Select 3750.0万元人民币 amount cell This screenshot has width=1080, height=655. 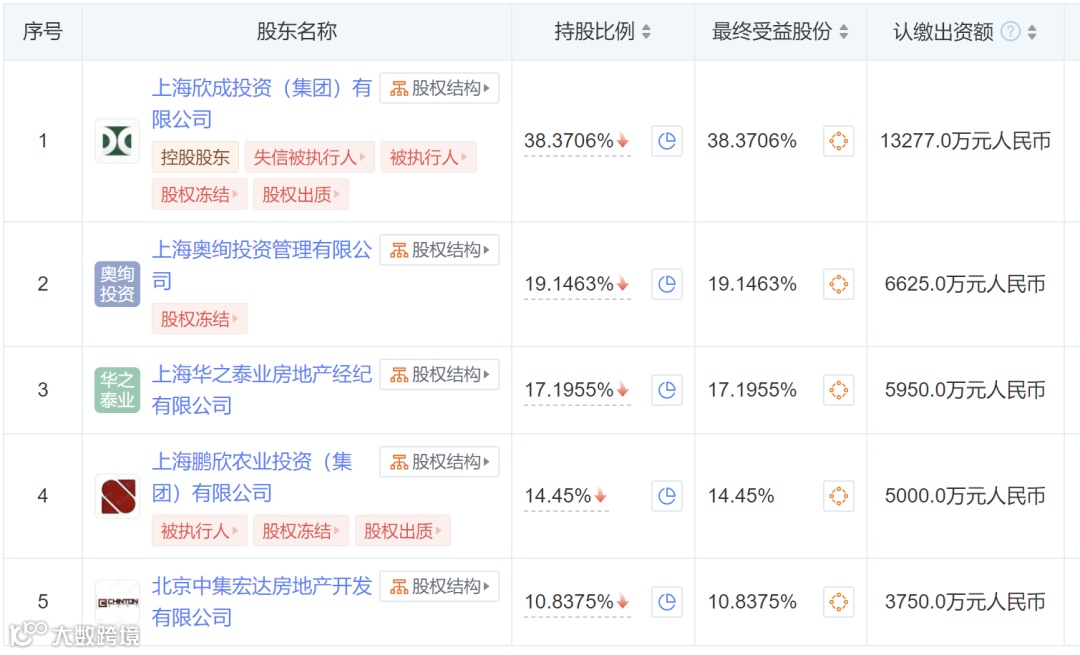pyautogui.click(x=965, y=602)
